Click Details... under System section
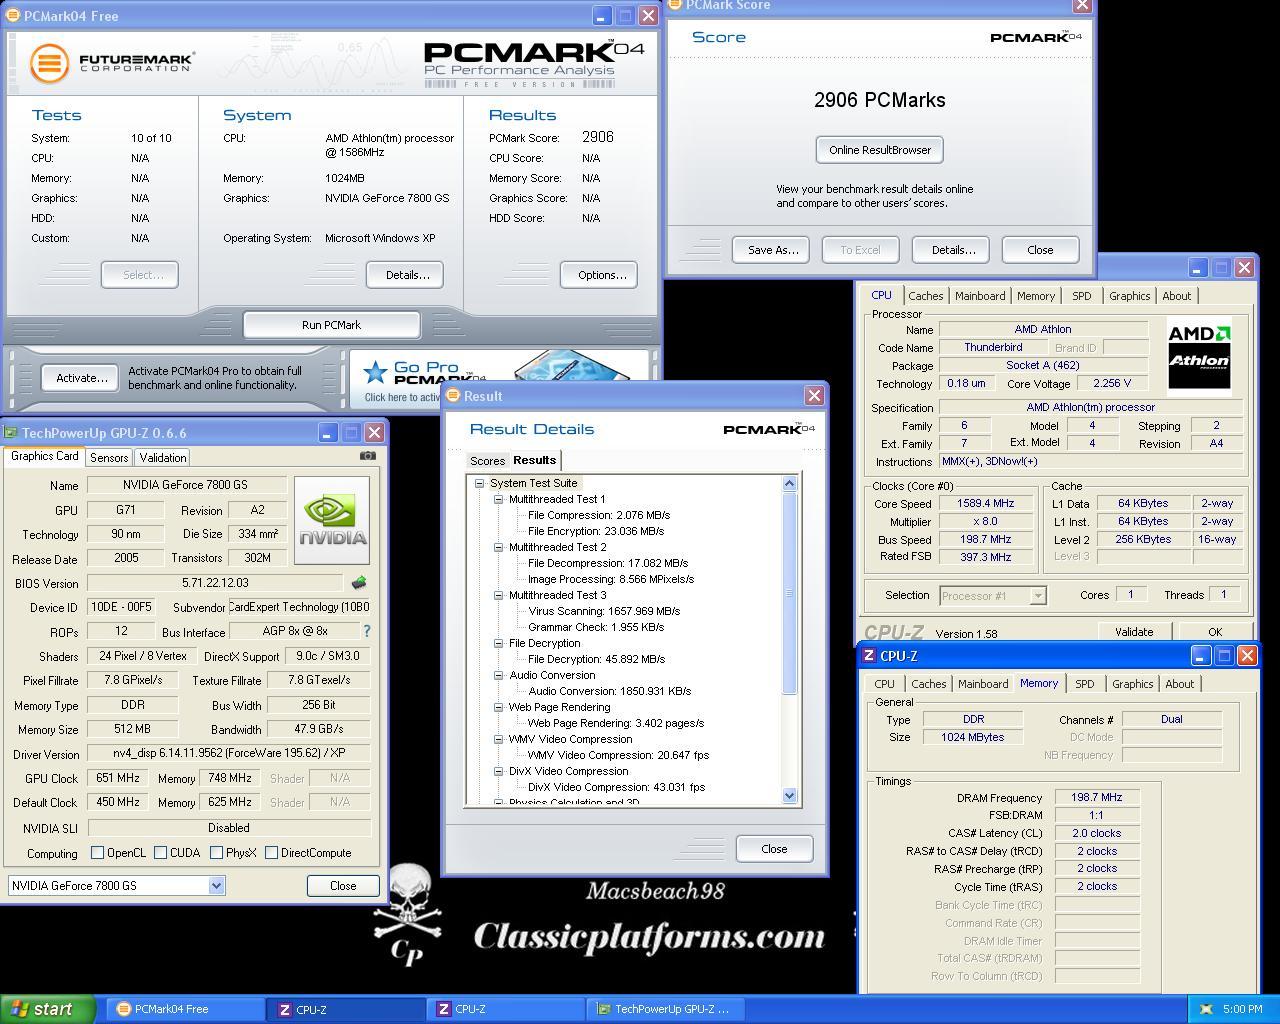Image resolution: width=1280 pixels, height=1024 pixels. tap(407, 275)
